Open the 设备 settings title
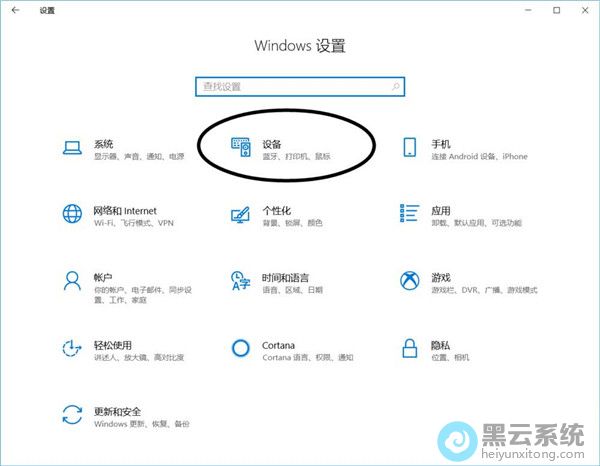 [x=272, y=144]
